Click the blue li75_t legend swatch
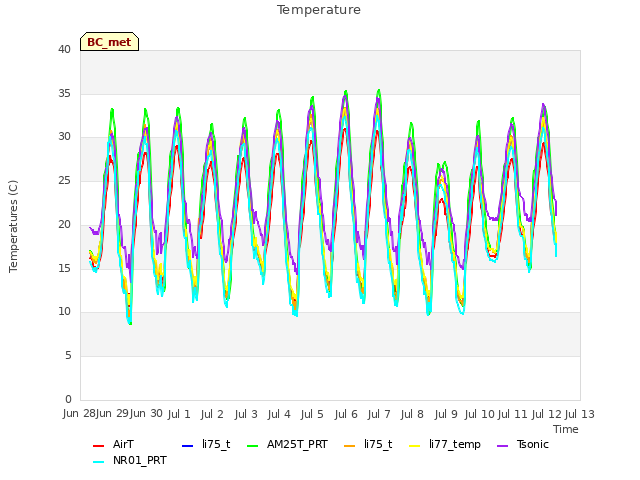Image resolution: width=640 pixels, height=480 pixels. click(x=187, y=445)
